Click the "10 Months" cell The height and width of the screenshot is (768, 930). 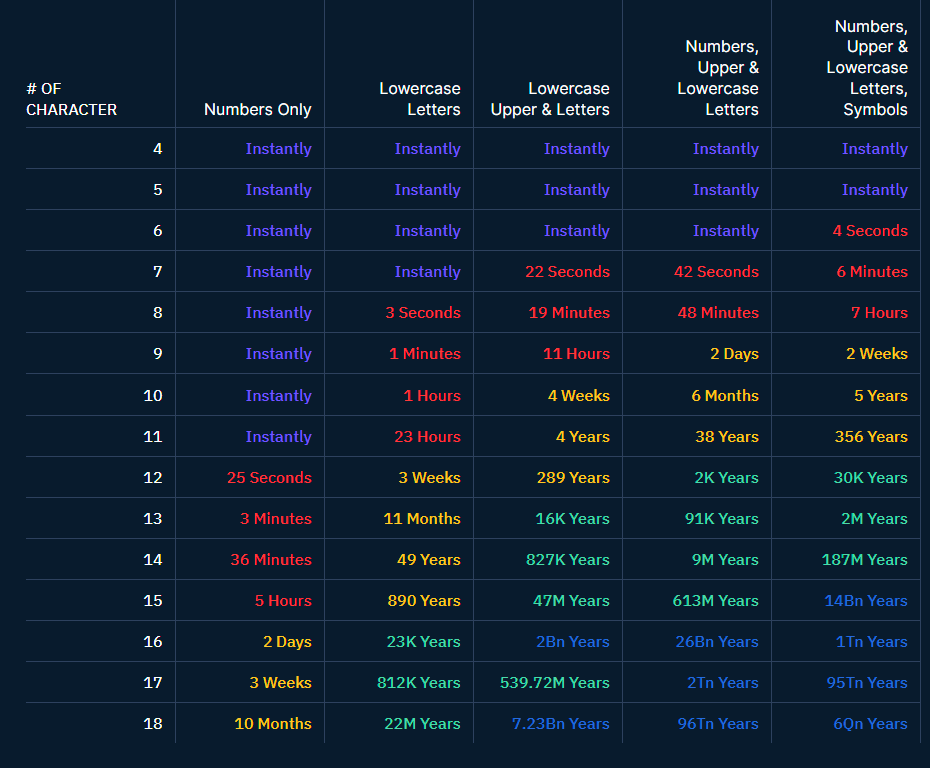(x=273, y=724)
